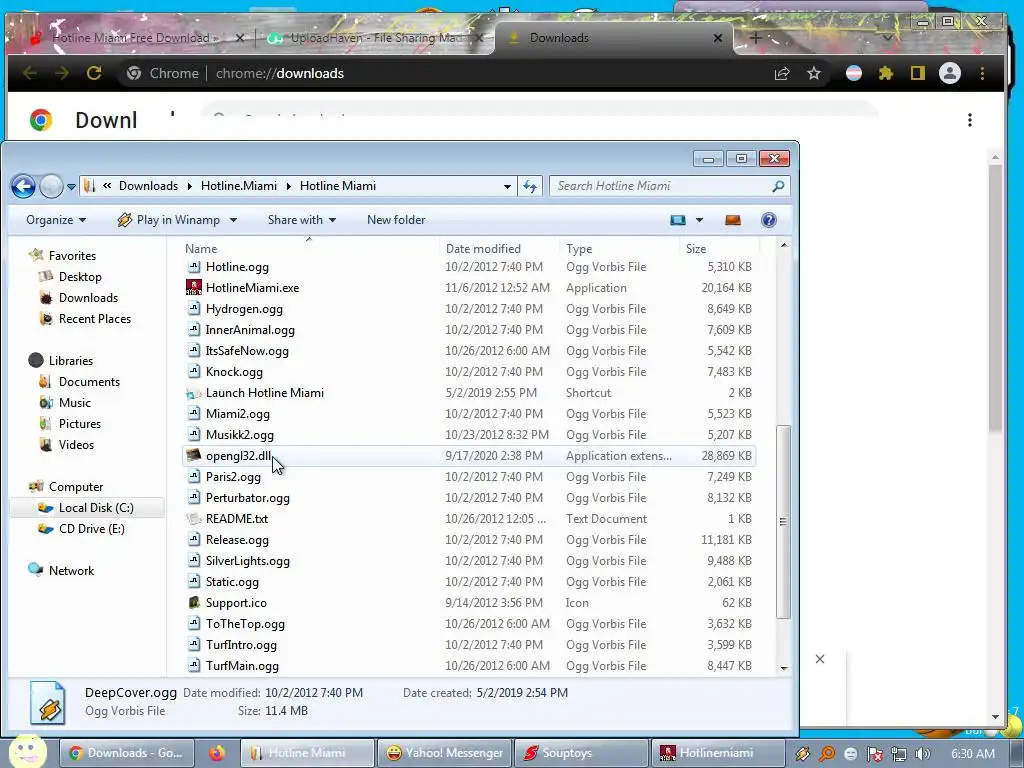Viewport: 1024px width, 768px height.
Task: Click the file list scroll-down arrow
Action: 784,669
